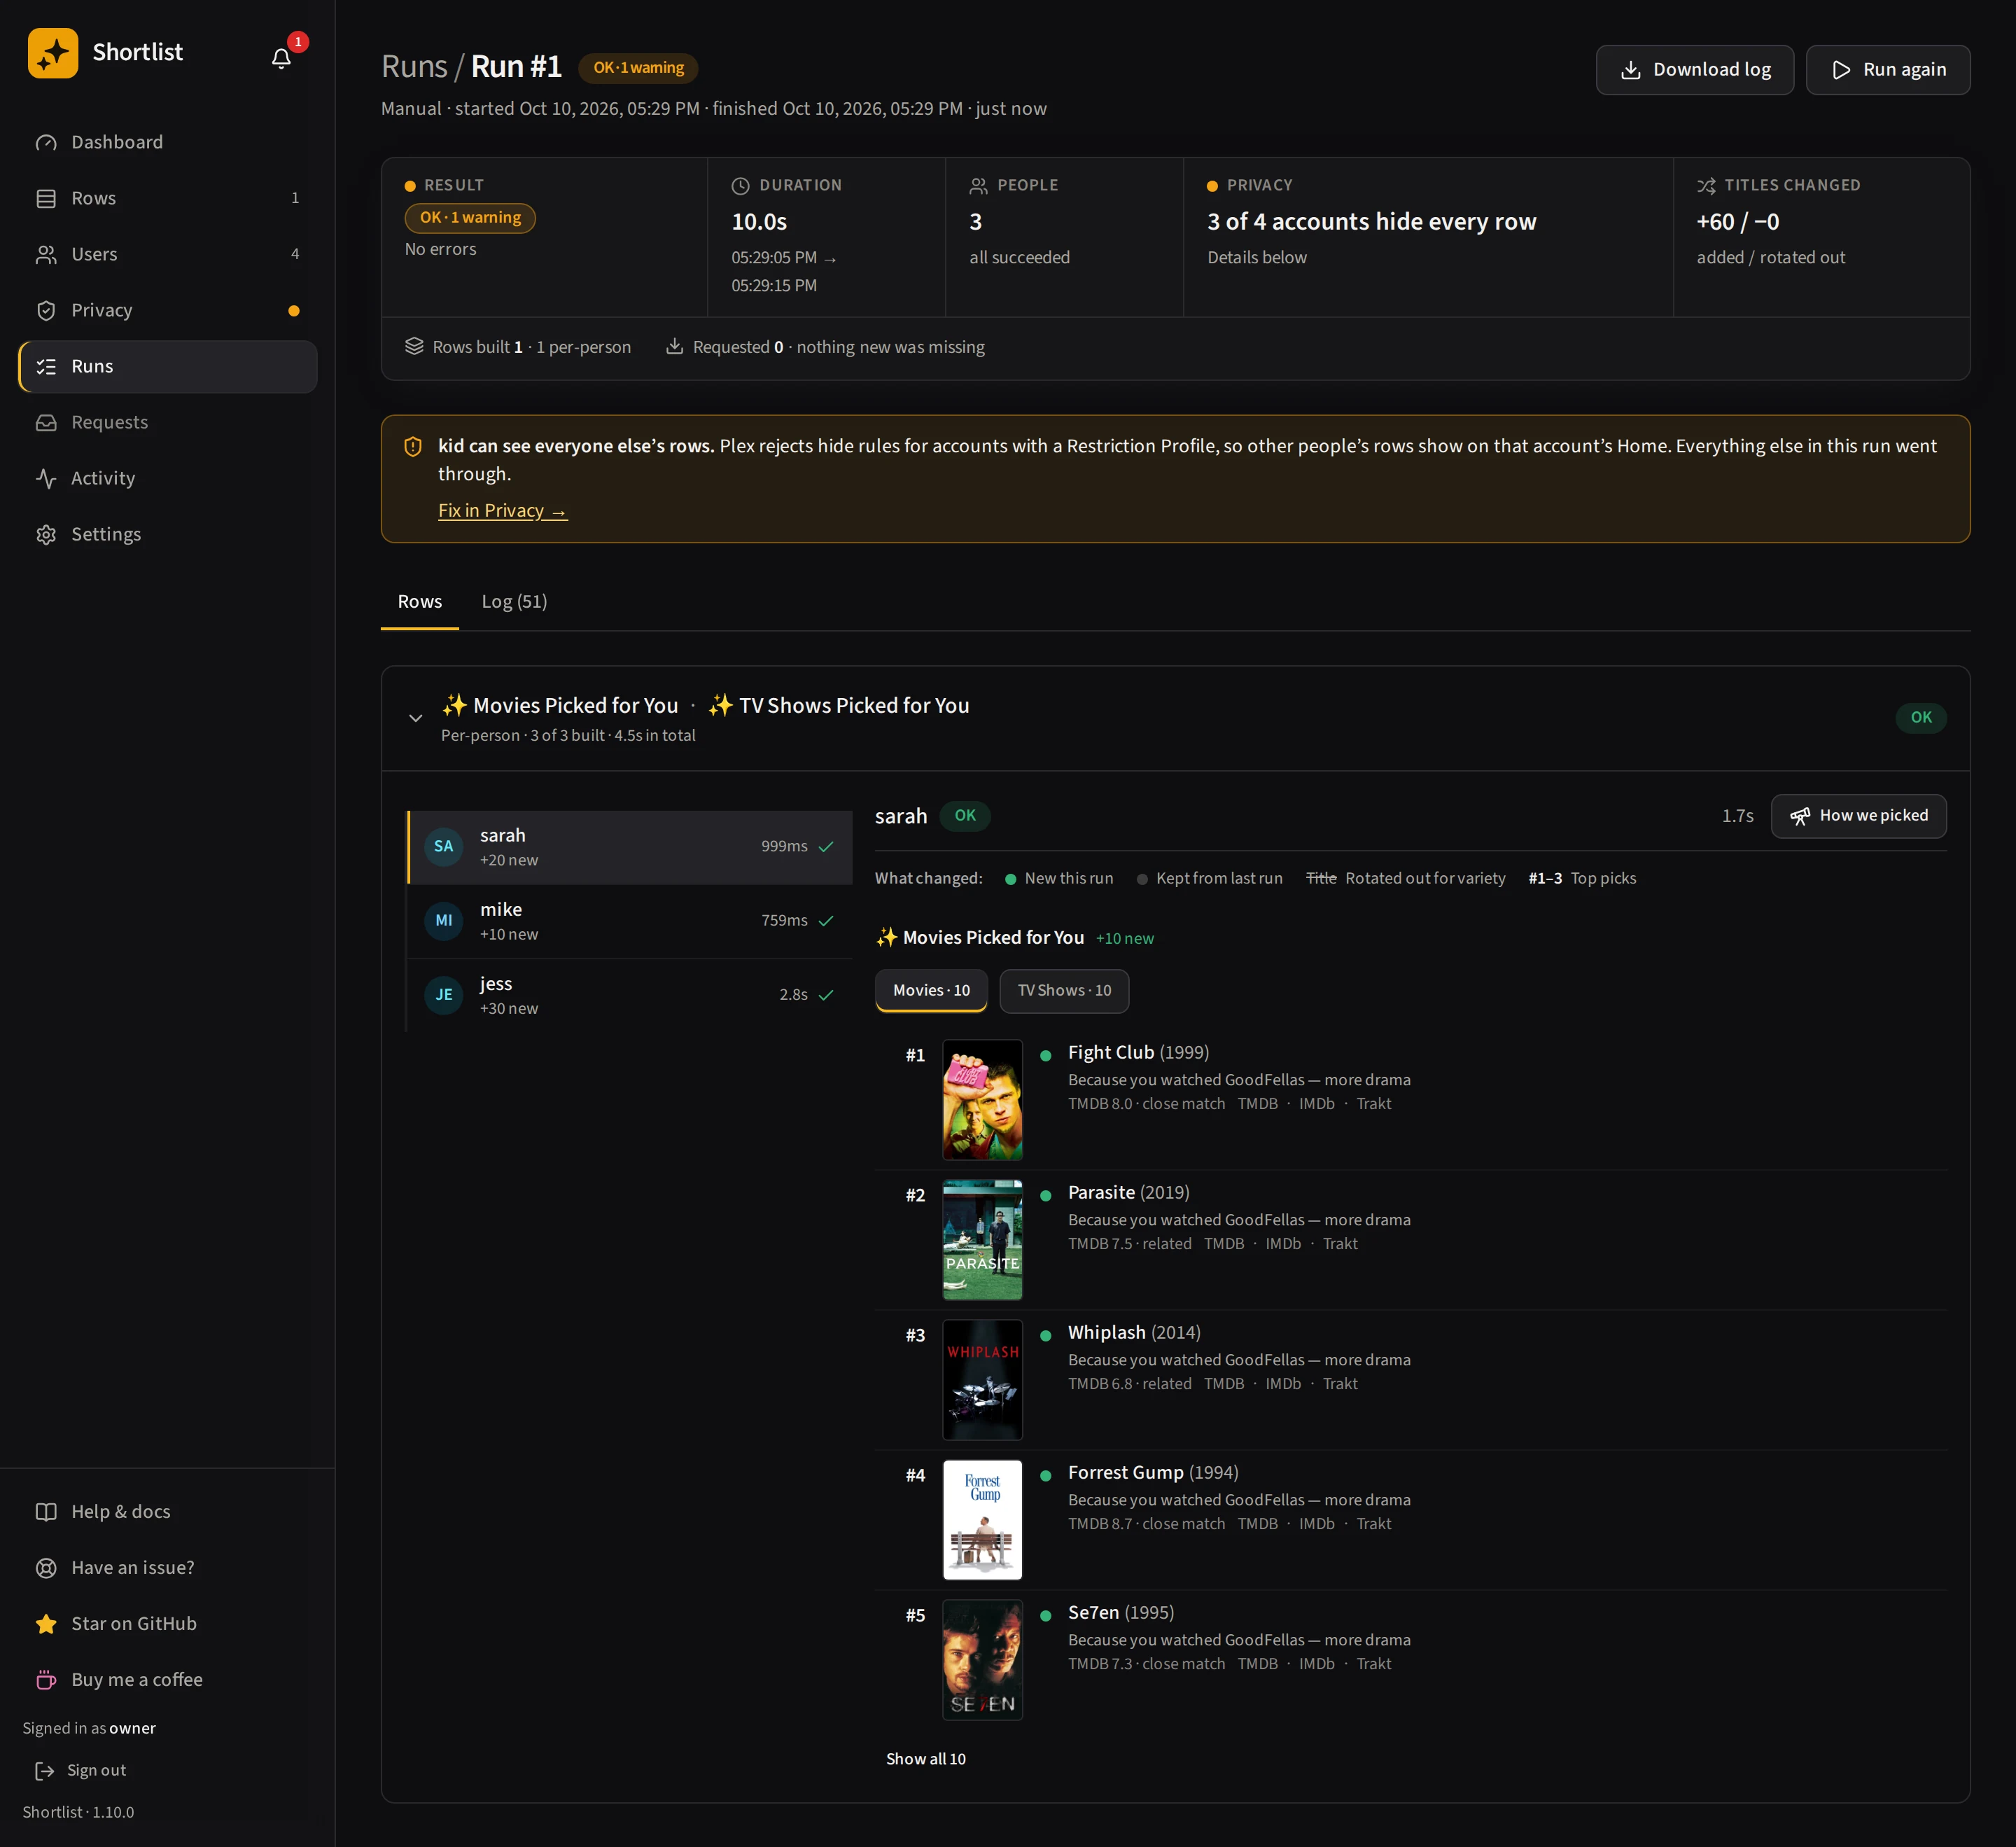Click the Download log button
The width and height of the screenshot is (2016, 1847).
click(x=1694, y=70)
